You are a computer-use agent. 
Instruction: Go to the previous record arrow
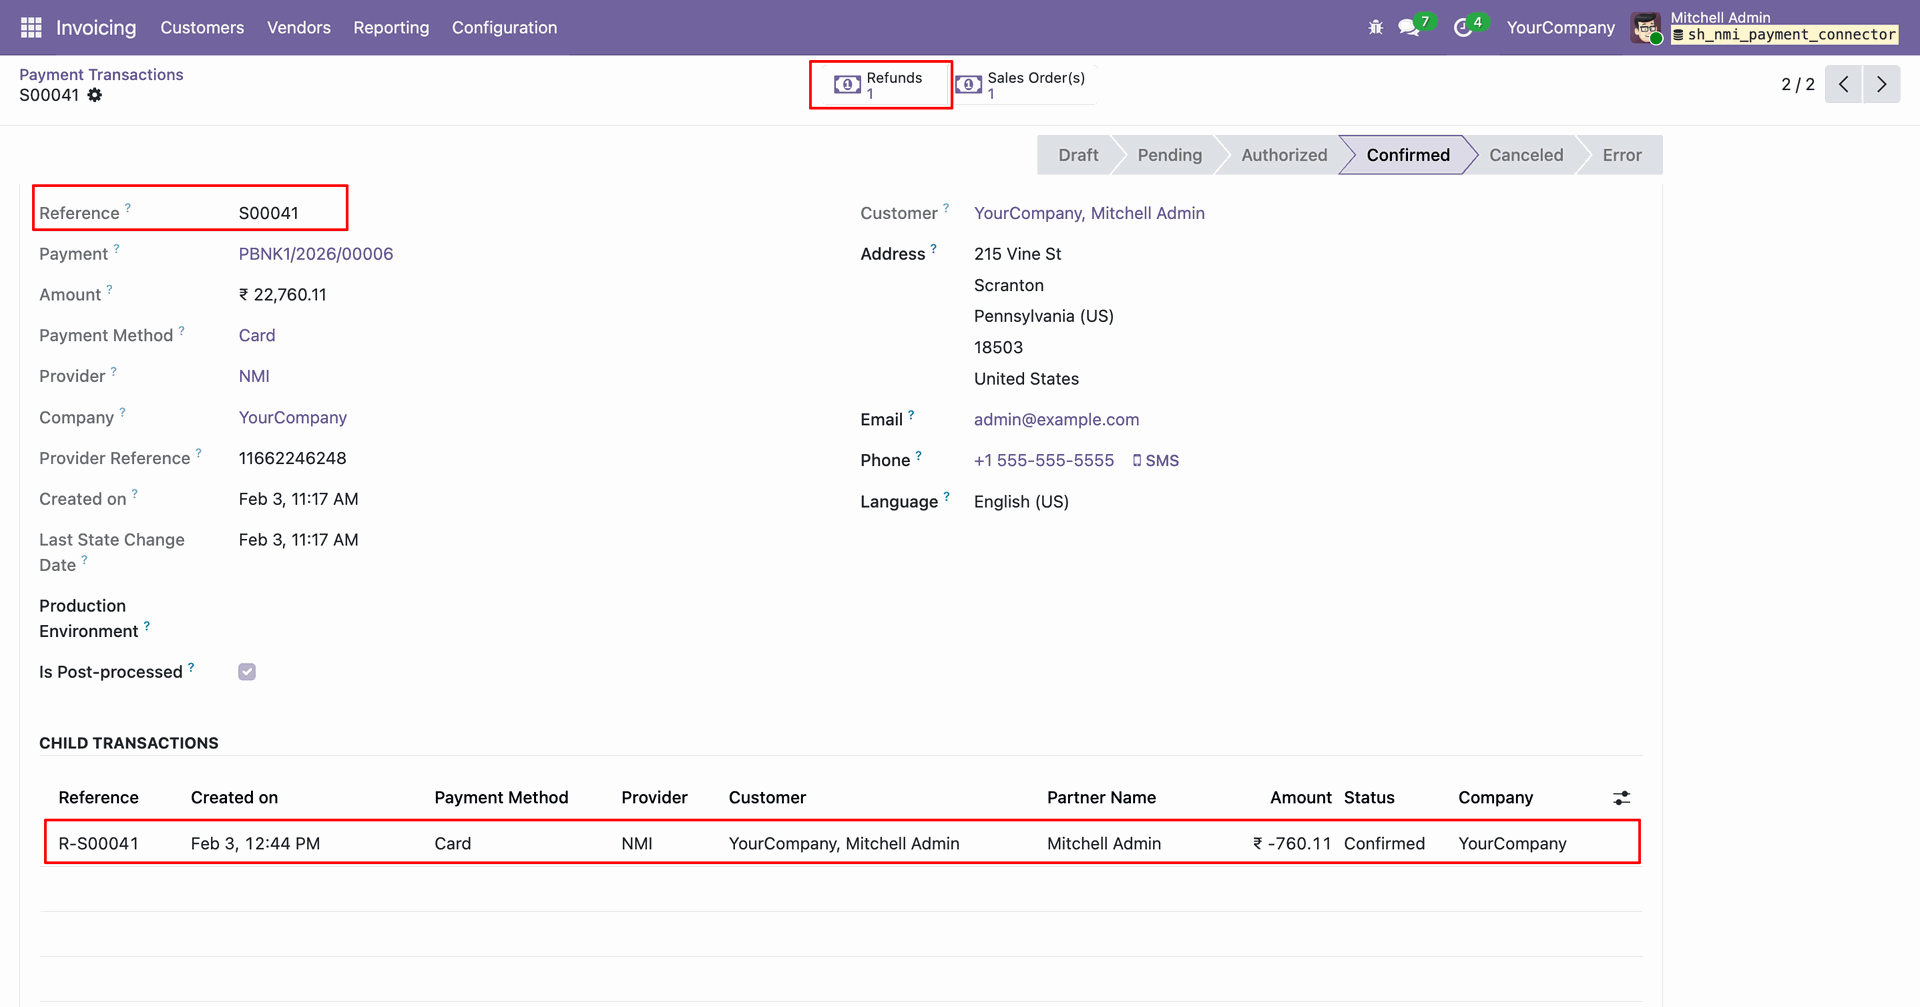[1843, 84]
